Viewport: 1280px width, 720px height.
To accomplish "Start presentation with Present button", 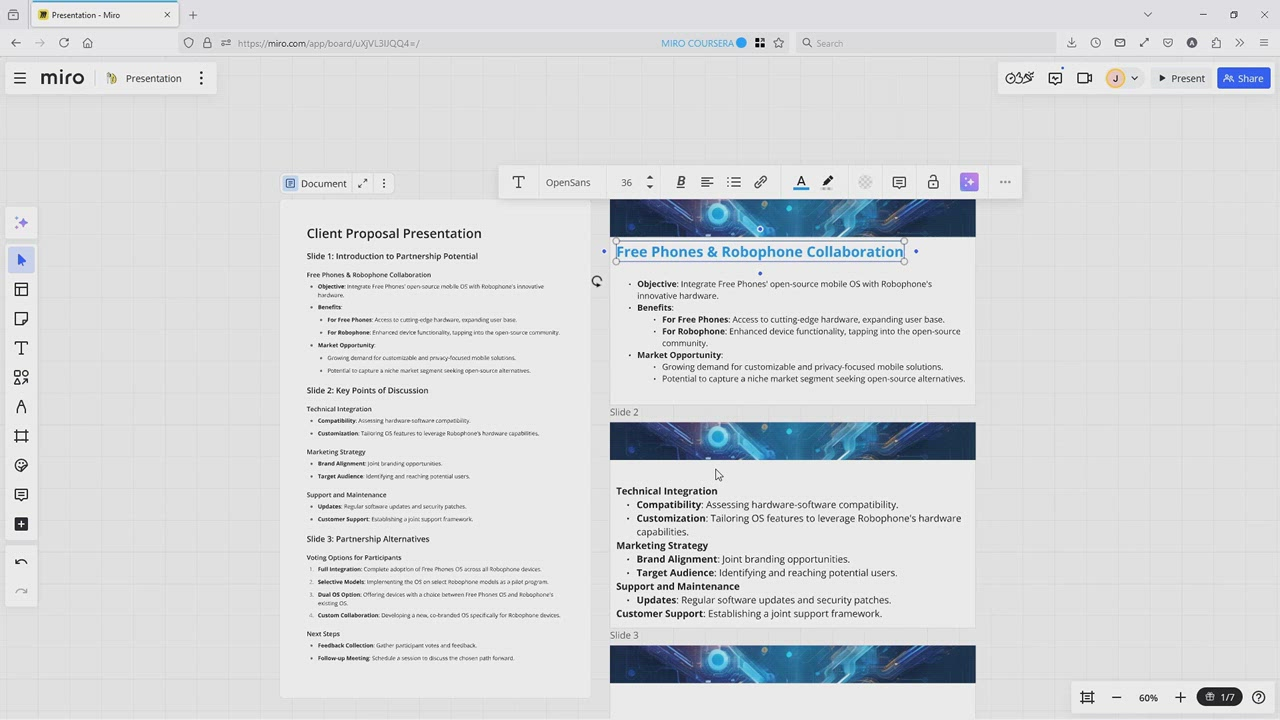I will (x=1181, y=78).
